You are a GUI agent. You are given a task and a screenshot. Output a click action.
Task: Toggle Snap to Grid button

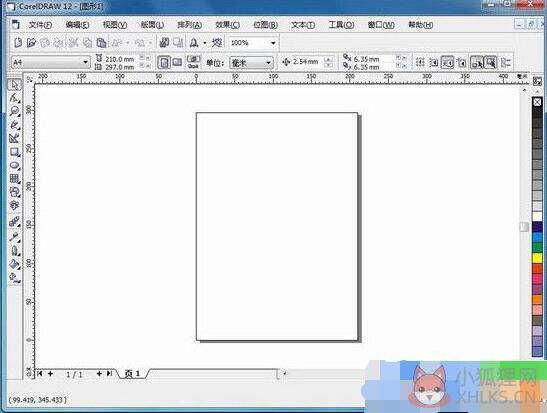point(420,63)
